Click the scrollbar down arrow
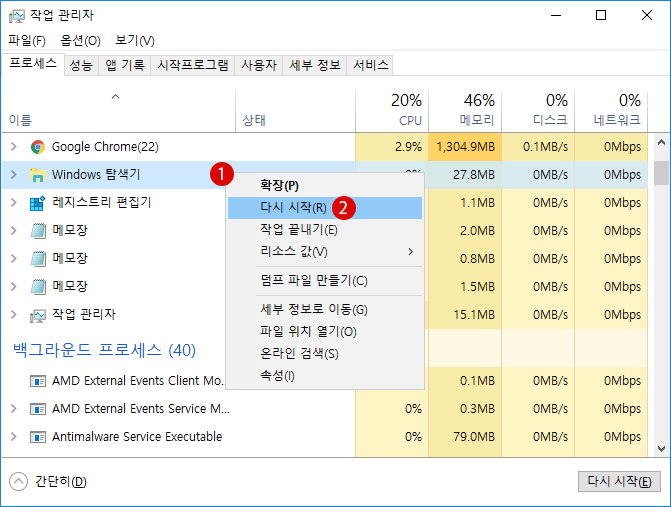This screenshot has width=671, height=507. click(x=661, y=449)
